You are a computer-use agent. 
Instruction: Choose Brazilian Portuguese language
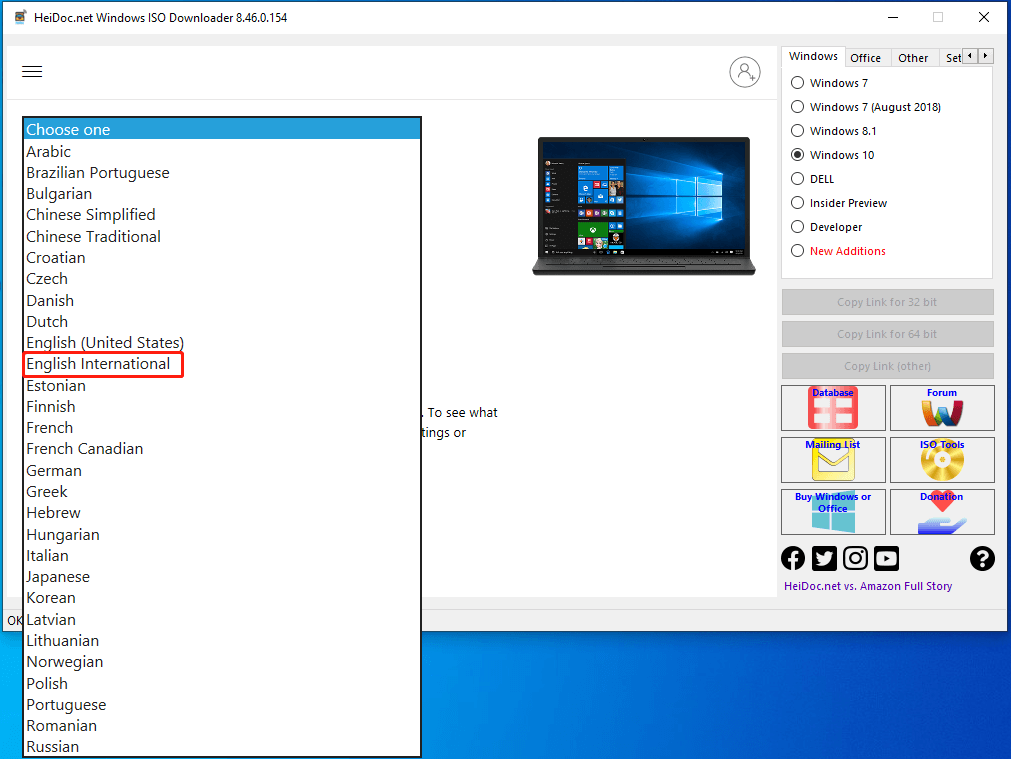click(x=222, y=173)
